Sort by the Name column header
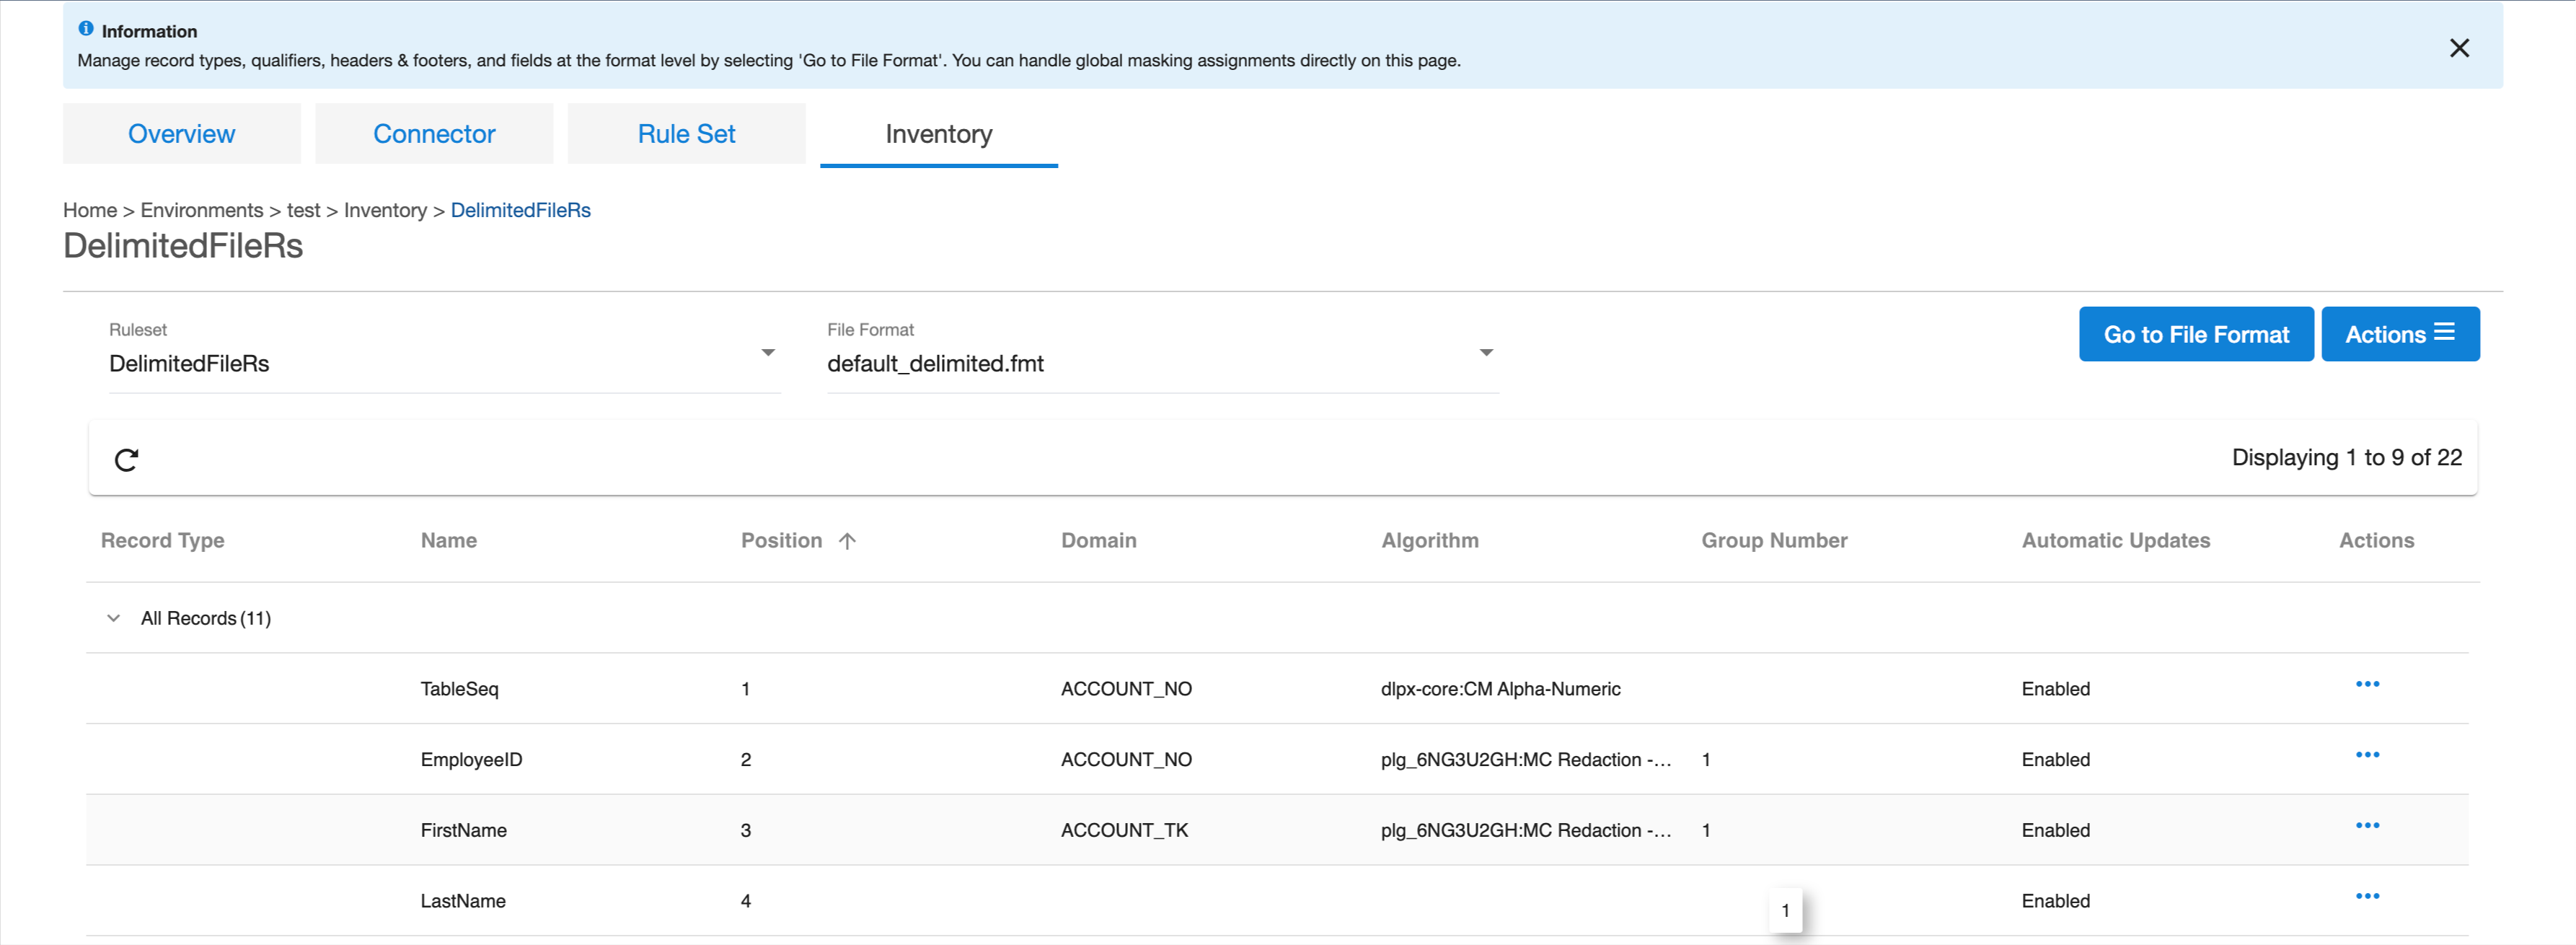Image resolution: width=2576 pixels, height=945 pixels. (448, 541)
